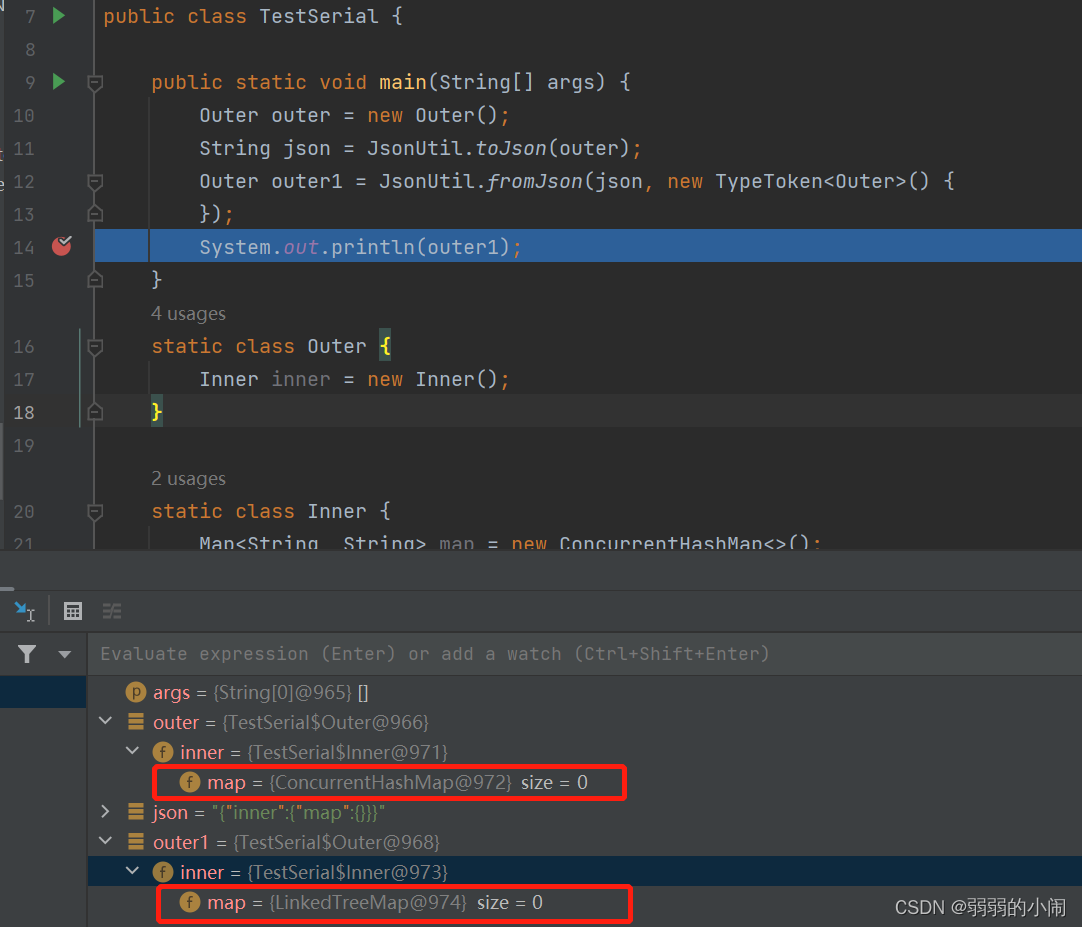Expand the json variable node
The height and width of the screenshot is (927, 1082).
[x=106, y=812]
